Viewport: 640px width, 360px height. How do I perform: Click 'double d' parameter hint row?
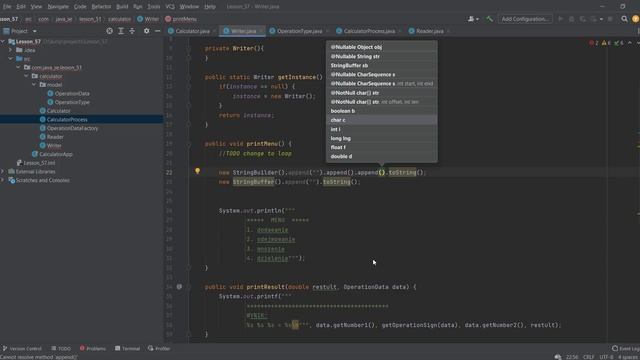[x=382, y=156]
